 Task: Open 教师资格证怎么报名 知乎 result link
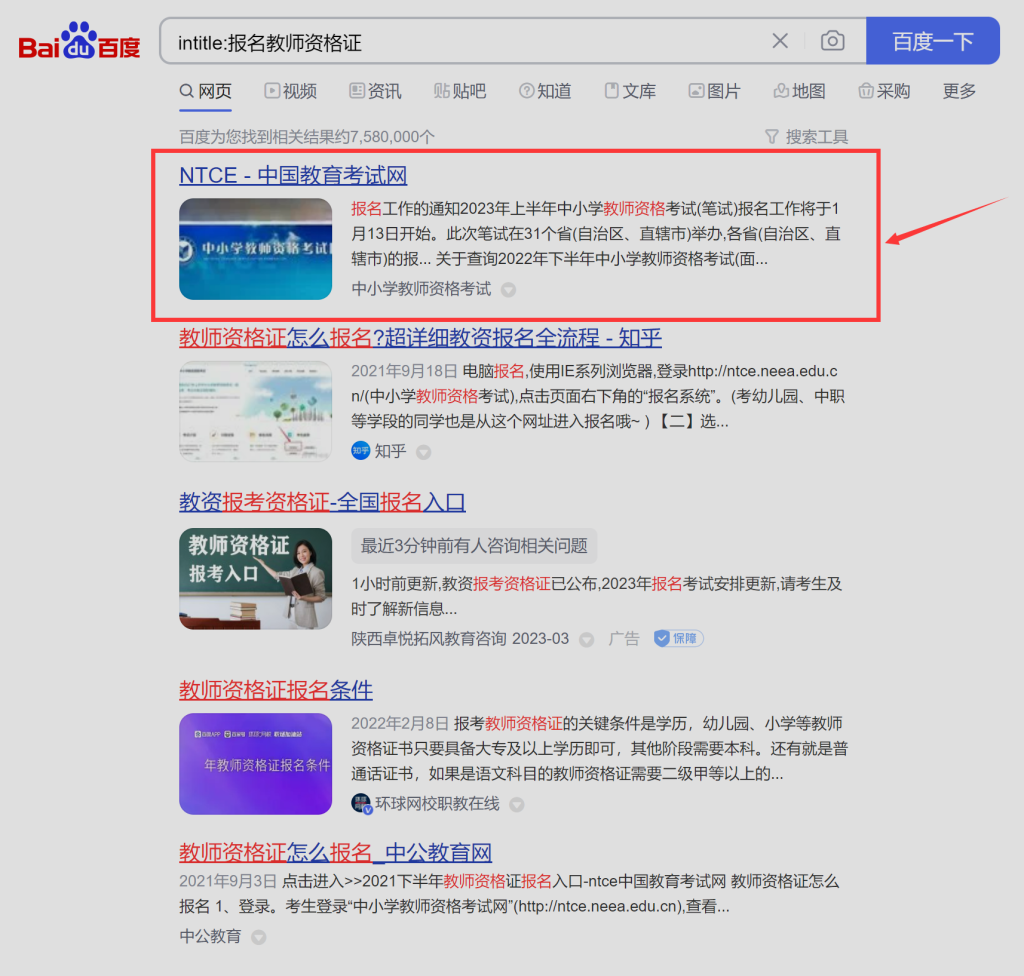pos(421,337)
